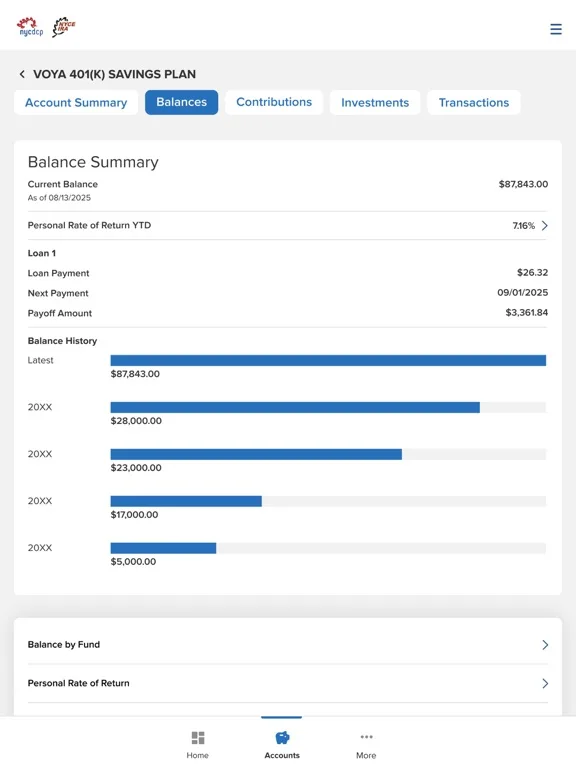Viewport: 576px width, 768px height.
Task: Open the Contributions tab
Action: [x=274, y=102]
